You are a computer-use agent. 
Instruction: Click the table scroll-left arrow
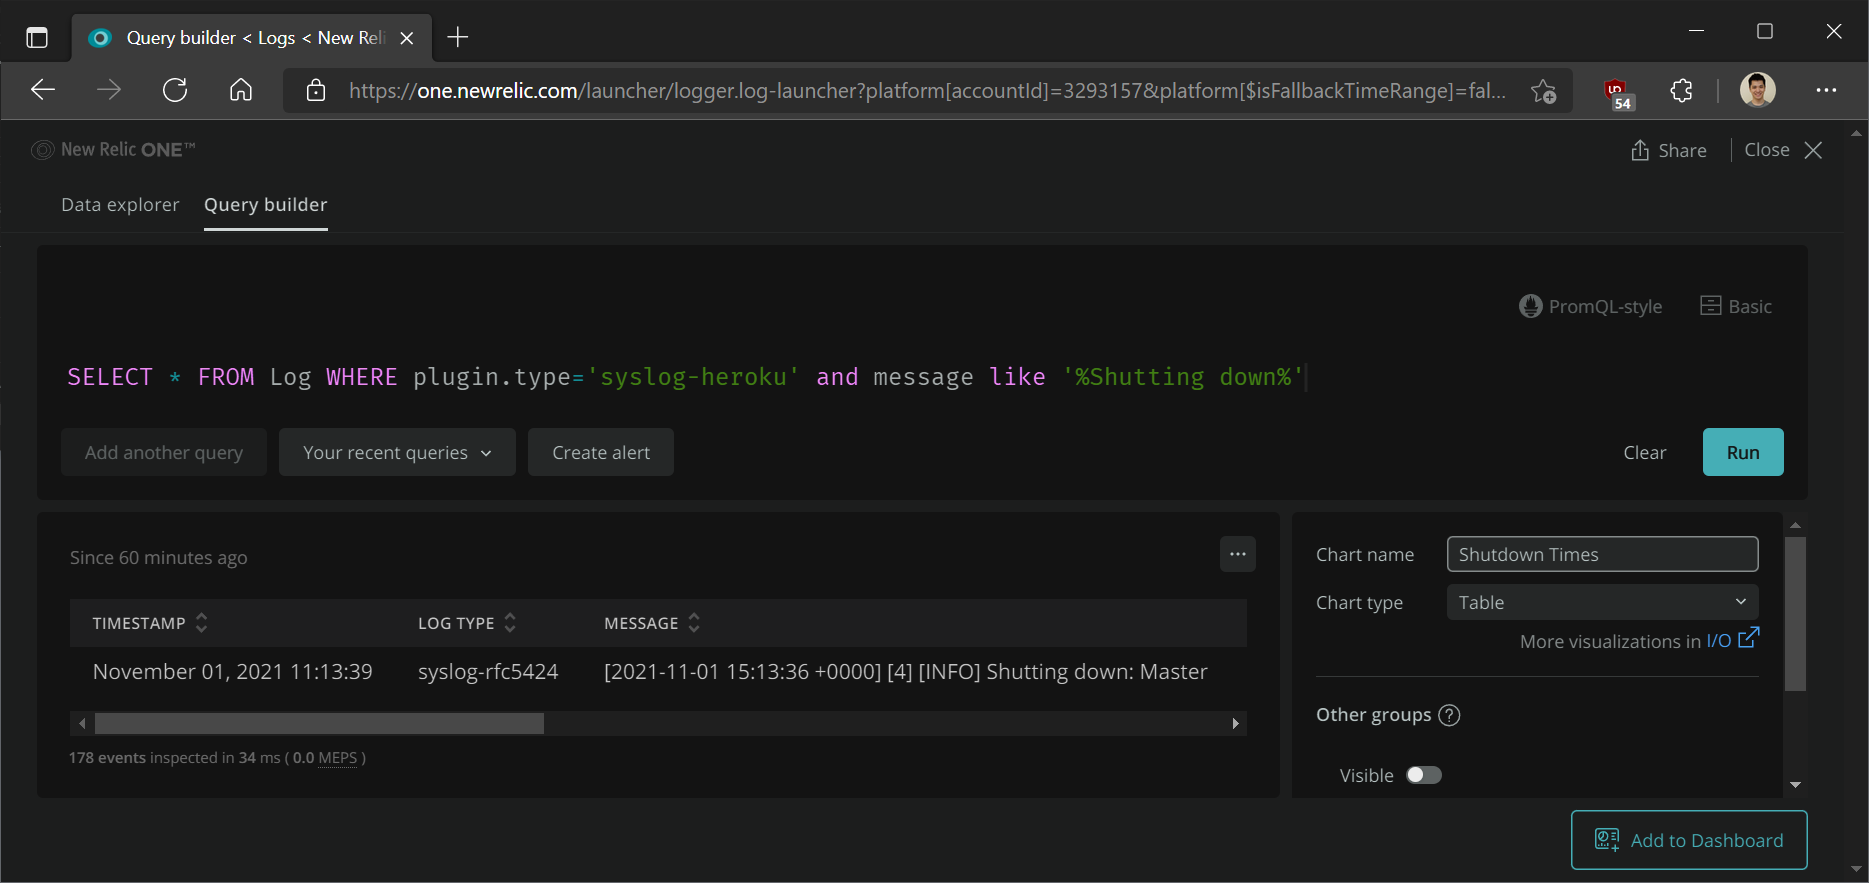pos(82,723)
